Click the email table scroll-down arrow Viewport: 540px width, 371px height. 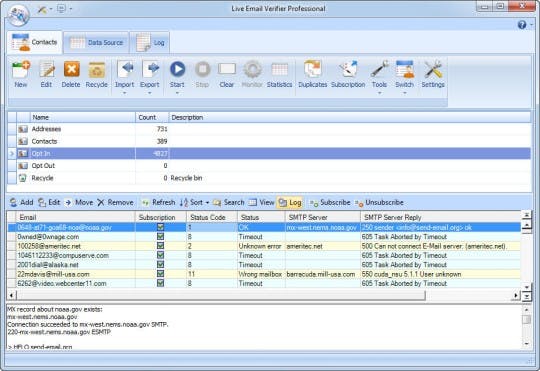526,287
